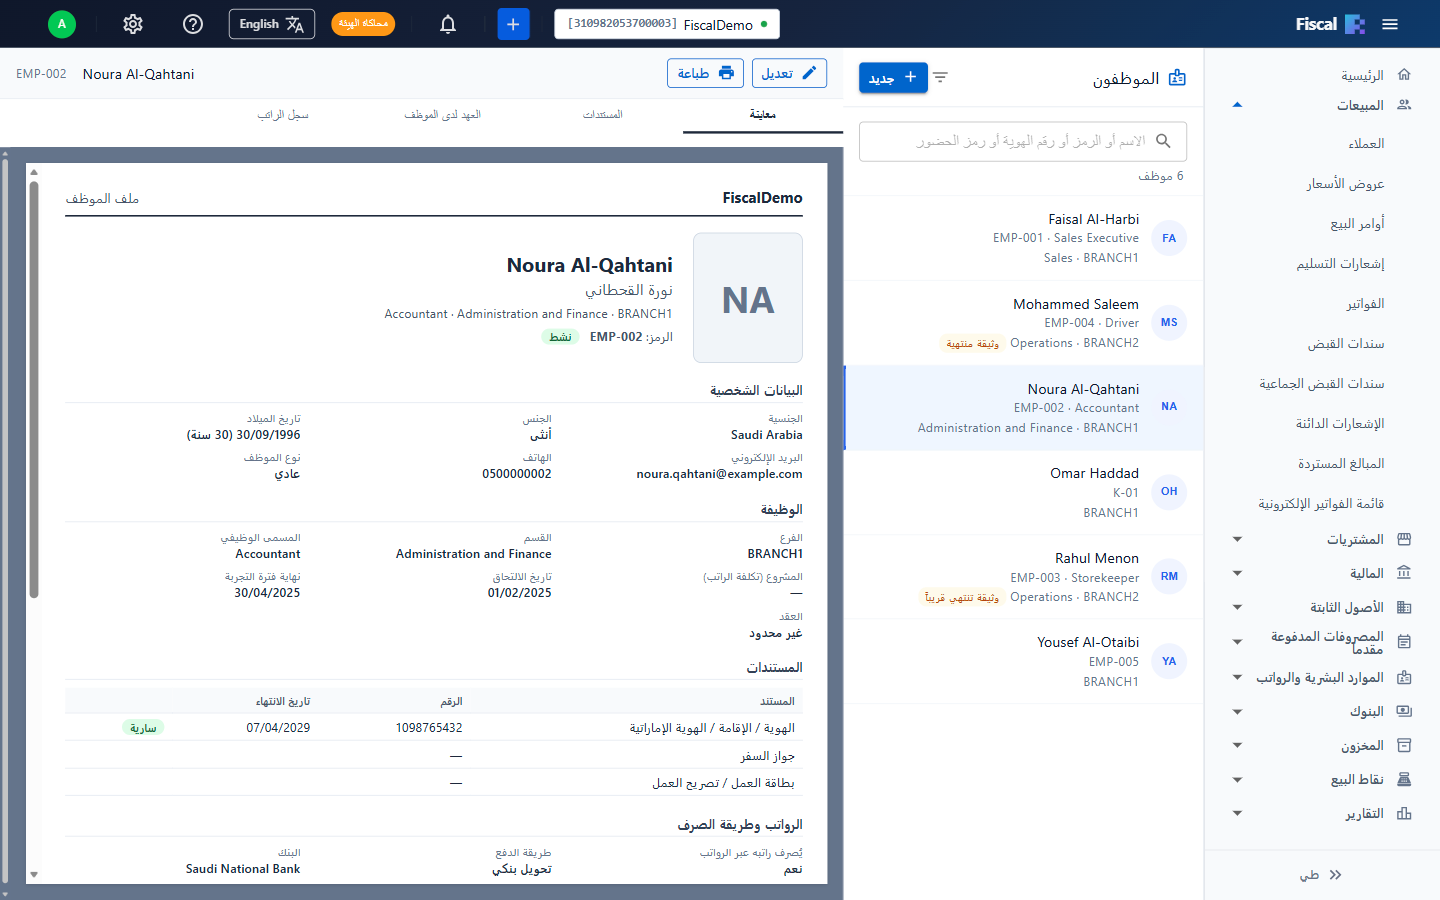The width and height of the screenshot is (1440, 900).
Task: Click the noura.qahtani@example.com email
Action: pyautogui.click(x=719, y=474)
